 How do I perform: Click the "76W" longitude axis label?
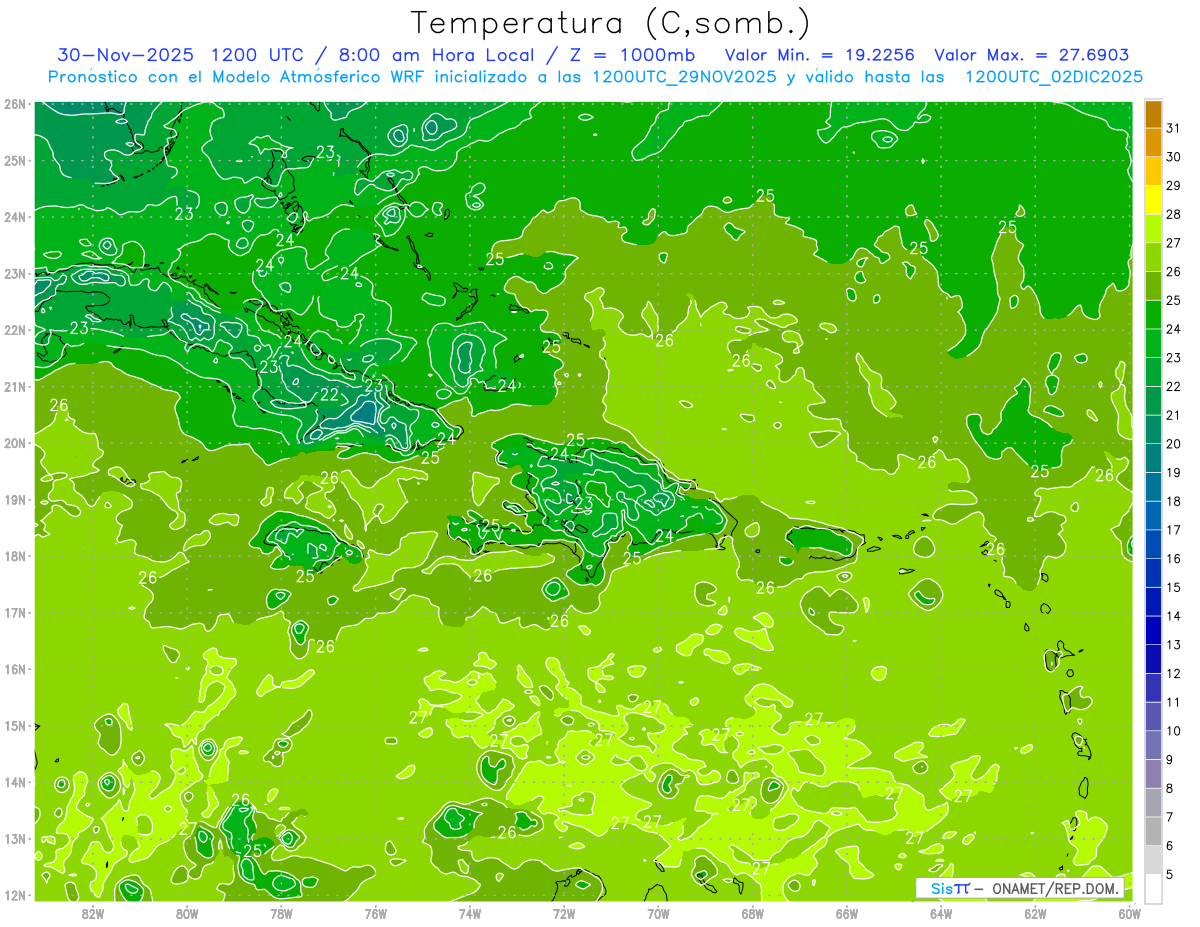(x=376, y=913)
